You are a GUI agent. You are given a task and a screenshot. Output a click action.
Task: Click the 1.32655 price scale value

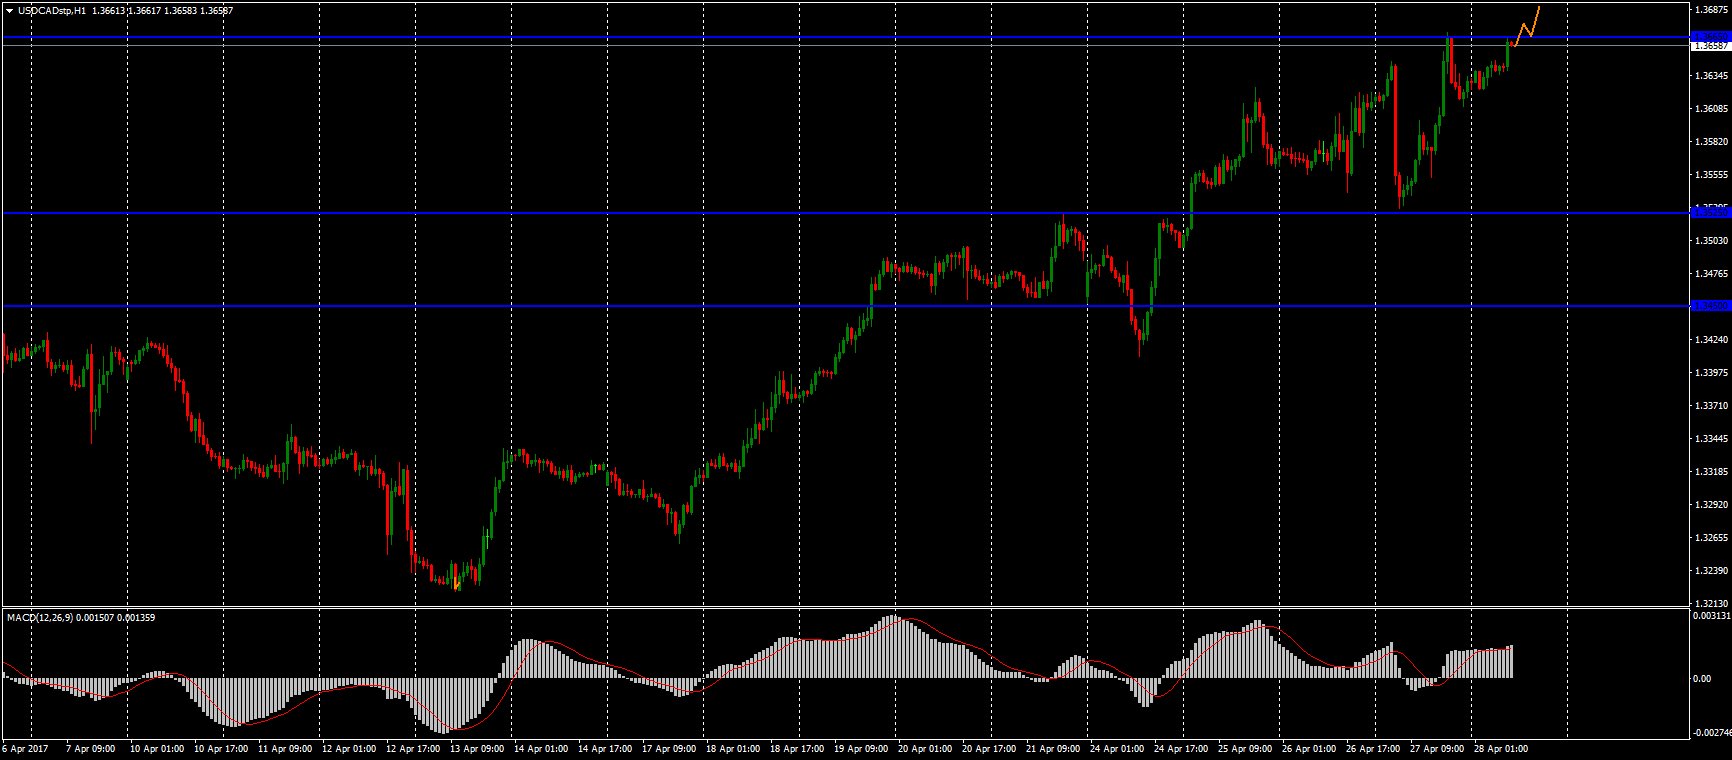tap(1712, 538)
